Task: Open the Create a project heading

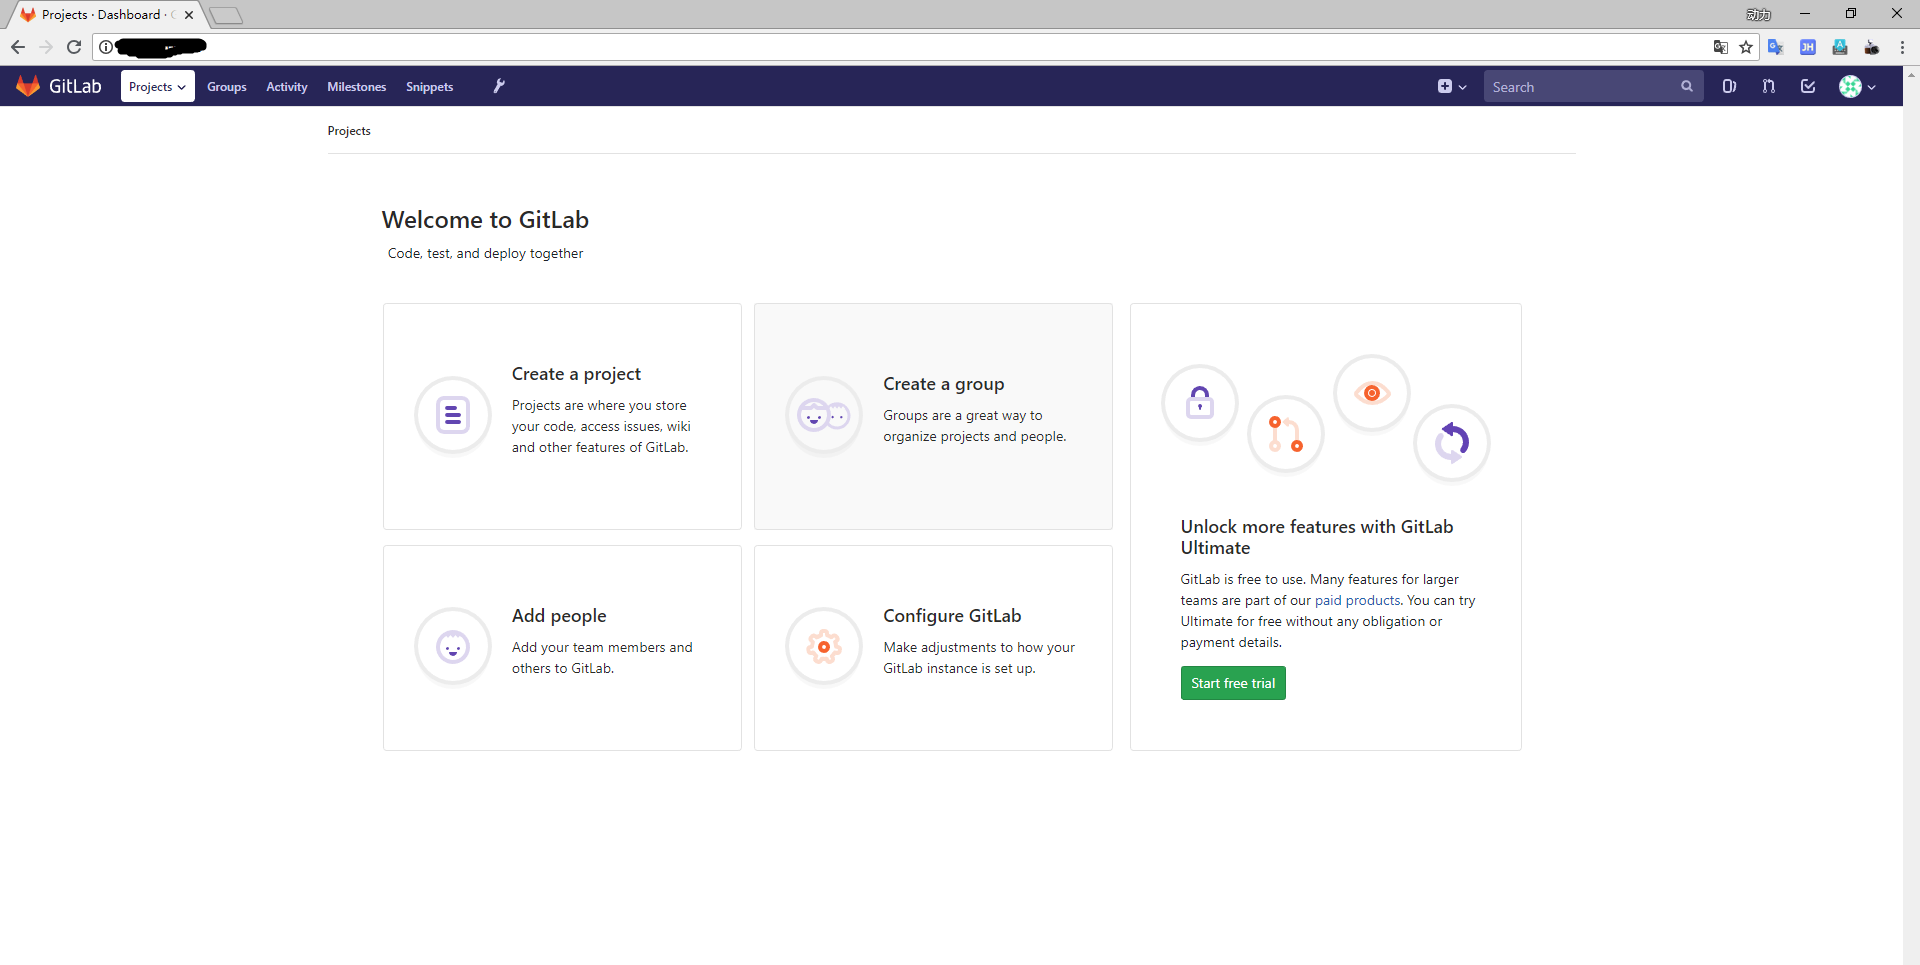Action: pyautogui.click(x=576, y=374)
